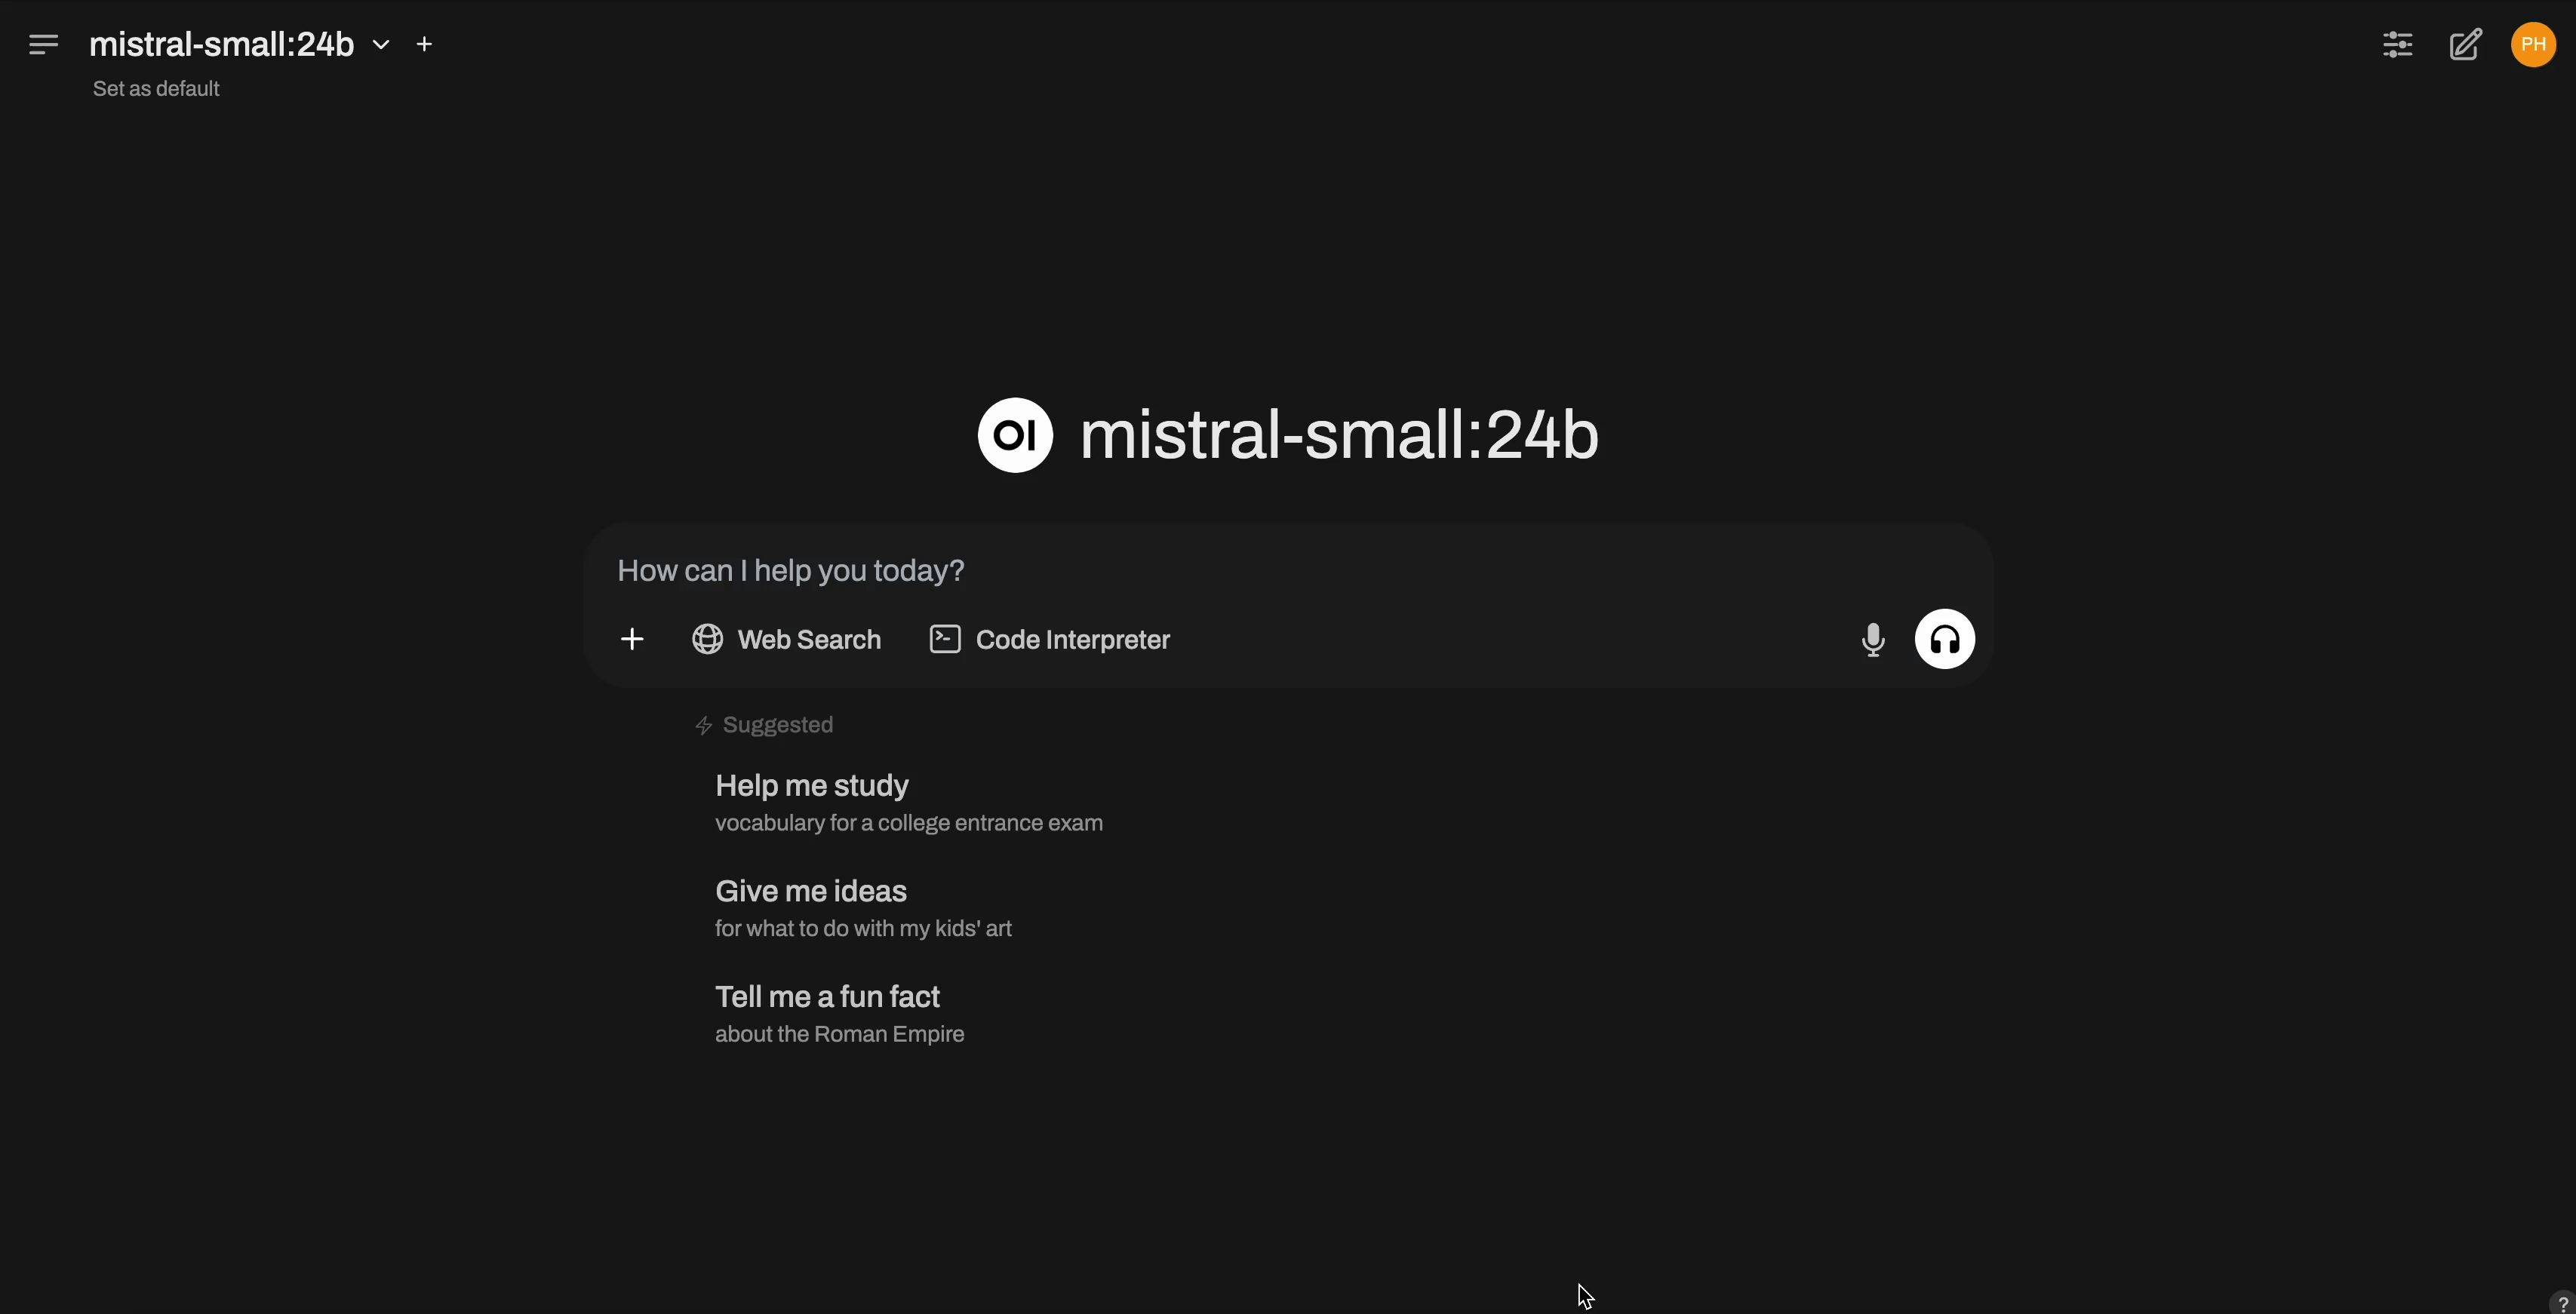Select 'Tell me a fun fact' suggestion
Viewport: 2576px width, 1314px height.
pos(840,1014)
